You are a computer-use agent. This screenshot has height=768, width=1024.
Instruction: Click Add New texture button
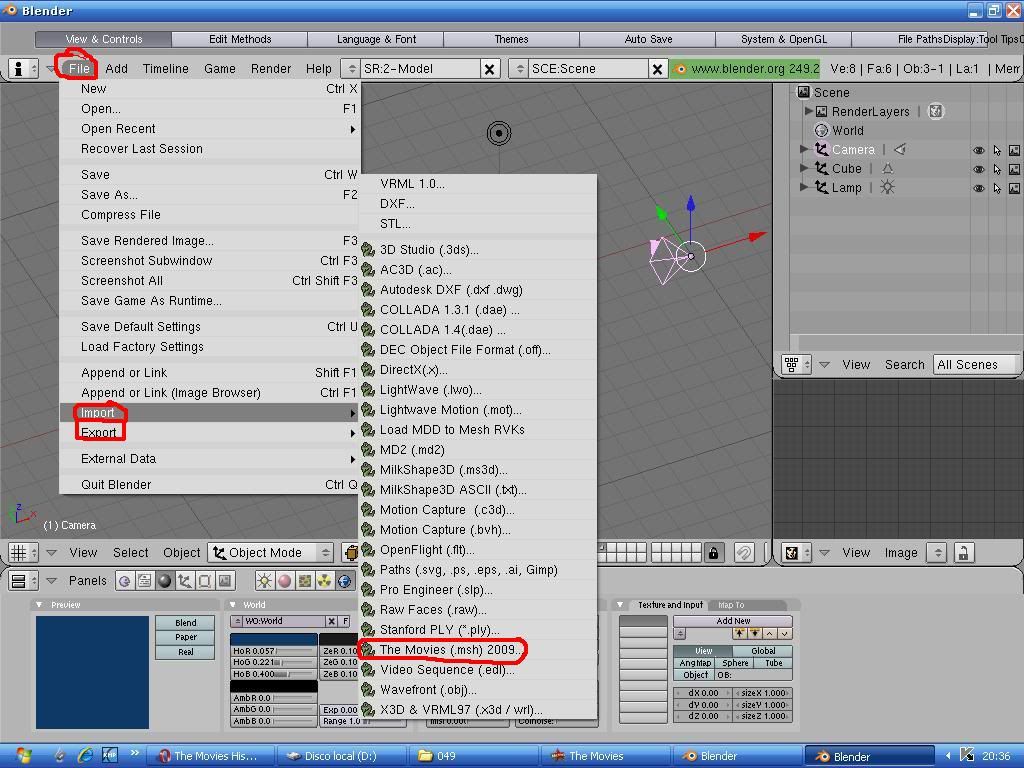tap(733, 621)
